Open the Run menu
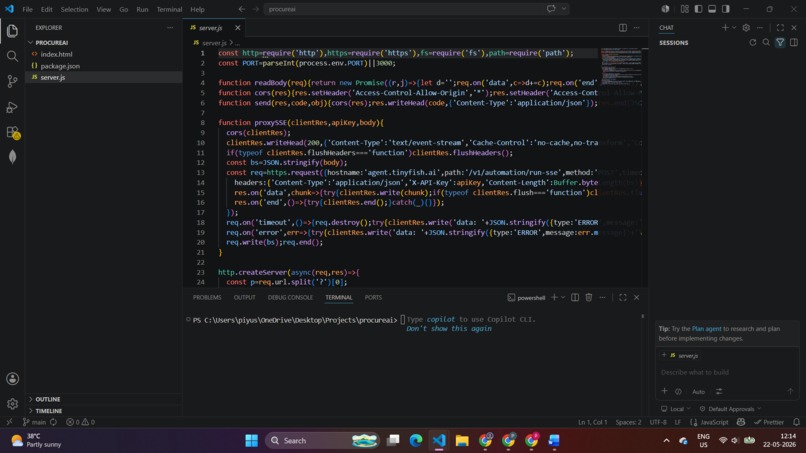 coord(142,9)
